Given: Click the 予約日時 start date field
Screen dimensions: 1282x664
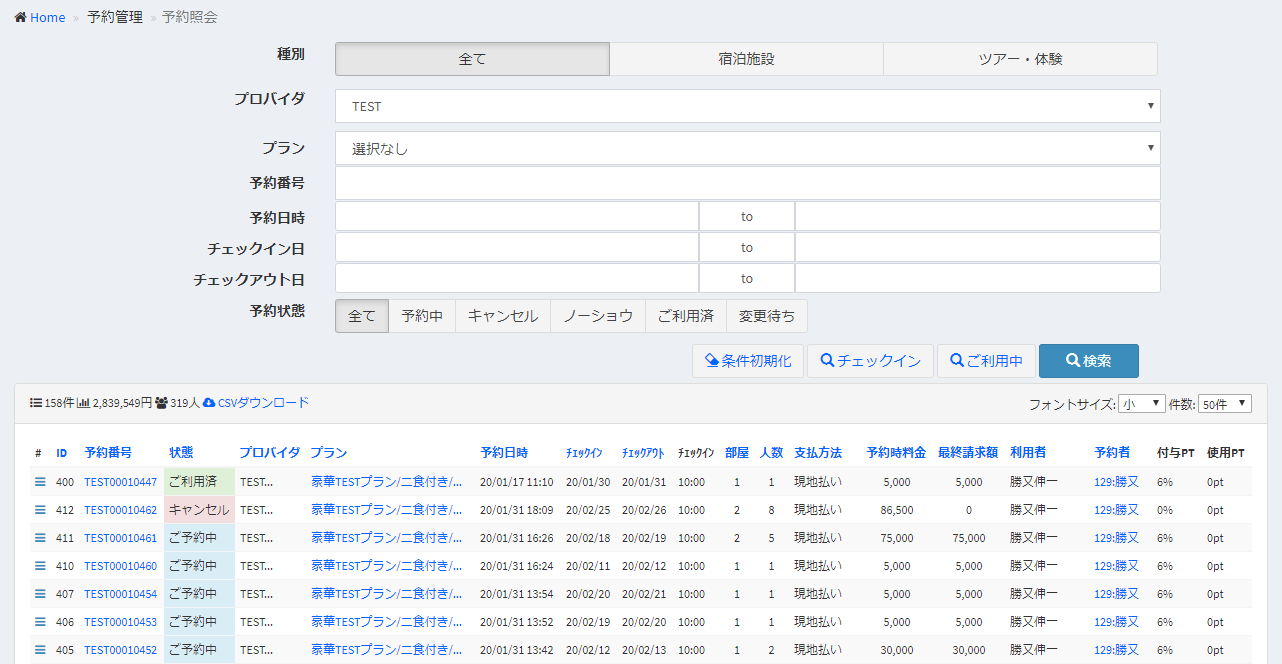Looking at the screenshot, I should point(517,216).
